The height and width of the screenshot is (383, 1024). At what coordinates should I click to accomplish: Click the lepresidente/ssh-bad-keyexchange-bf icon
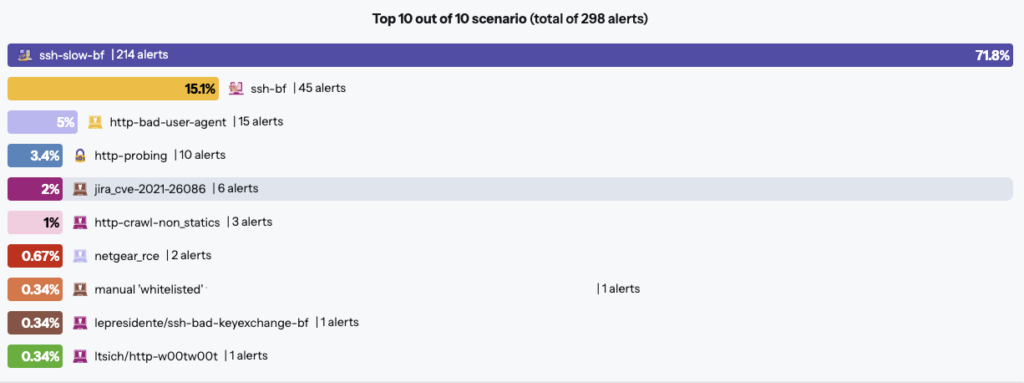[80, 322]
